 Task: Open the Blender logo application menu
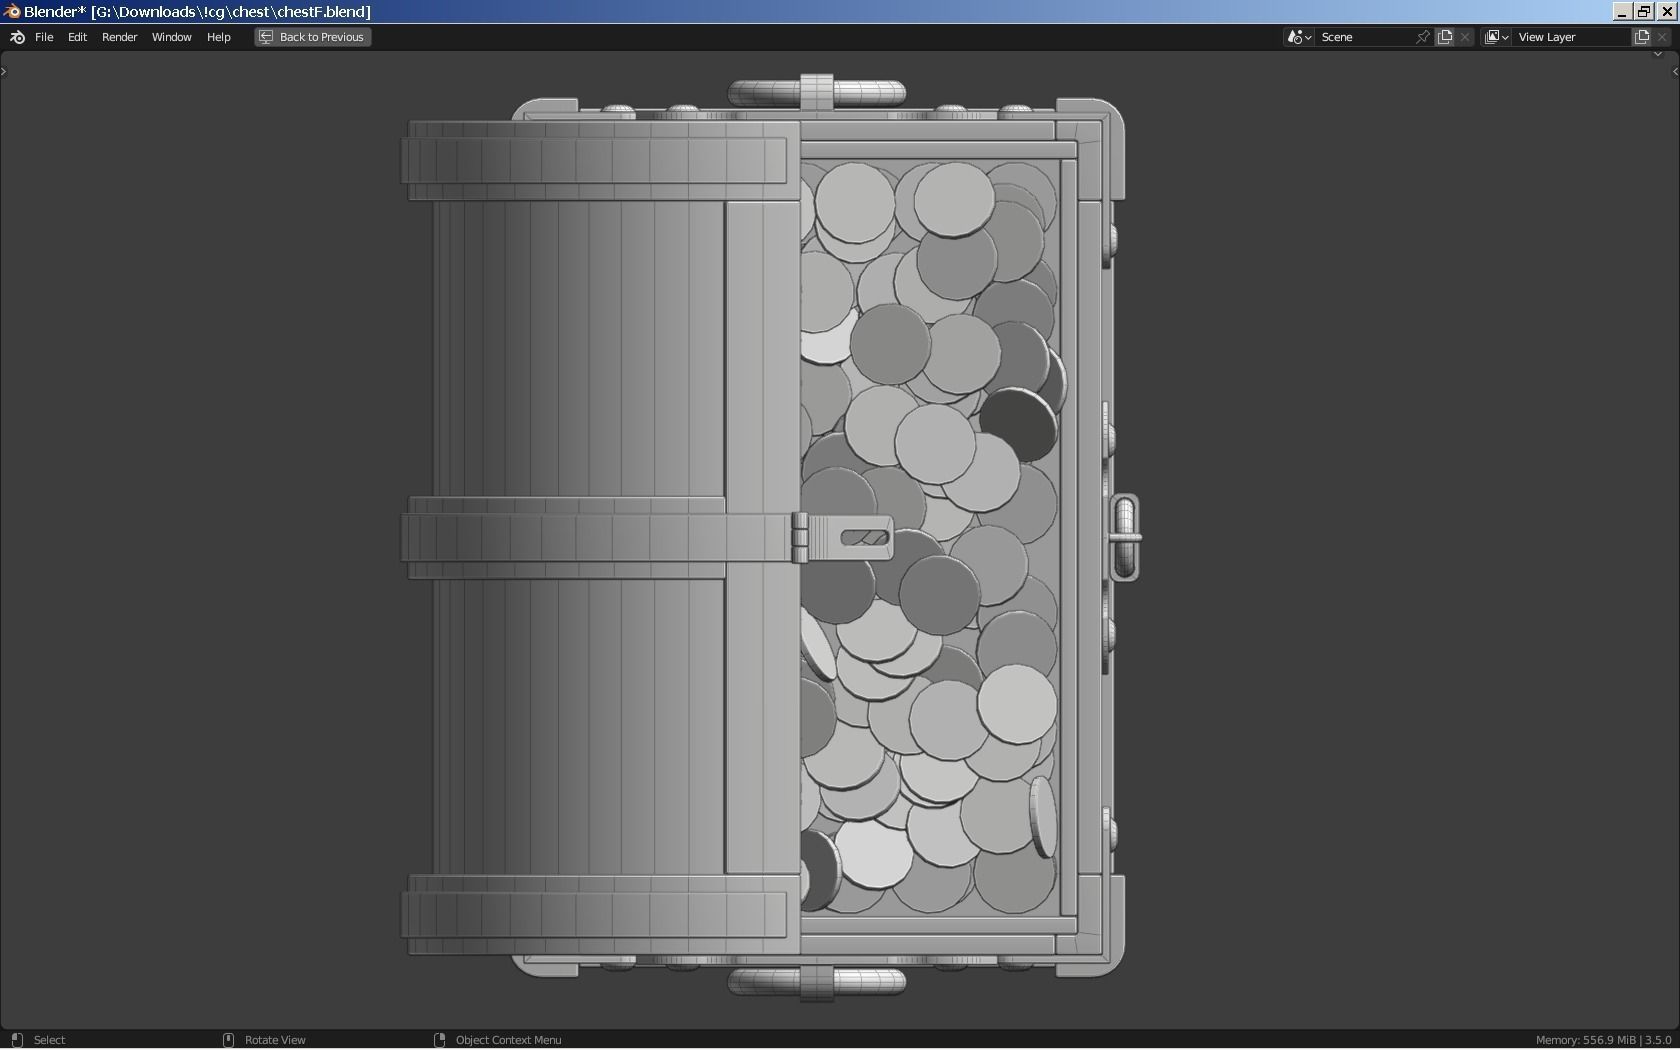[17, 37]
